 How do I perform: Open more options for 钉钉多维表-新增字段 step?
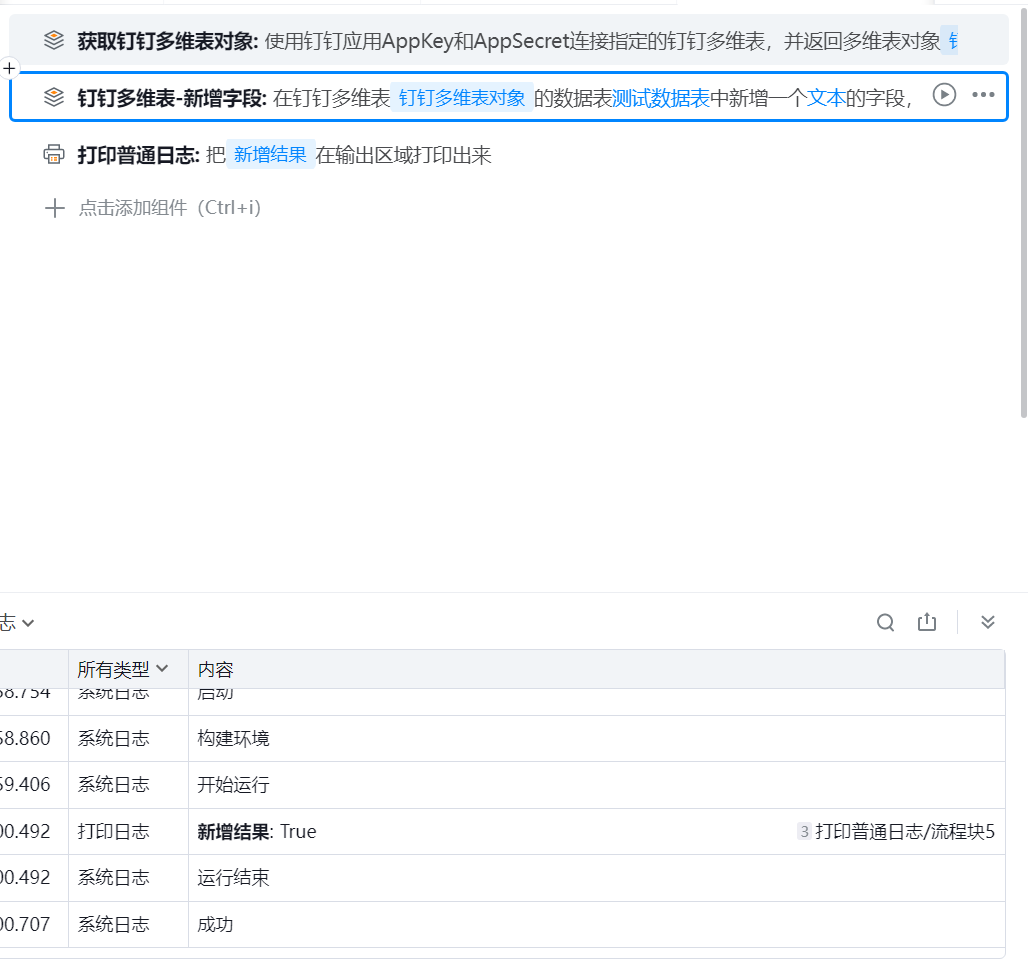tap(983, 95)
